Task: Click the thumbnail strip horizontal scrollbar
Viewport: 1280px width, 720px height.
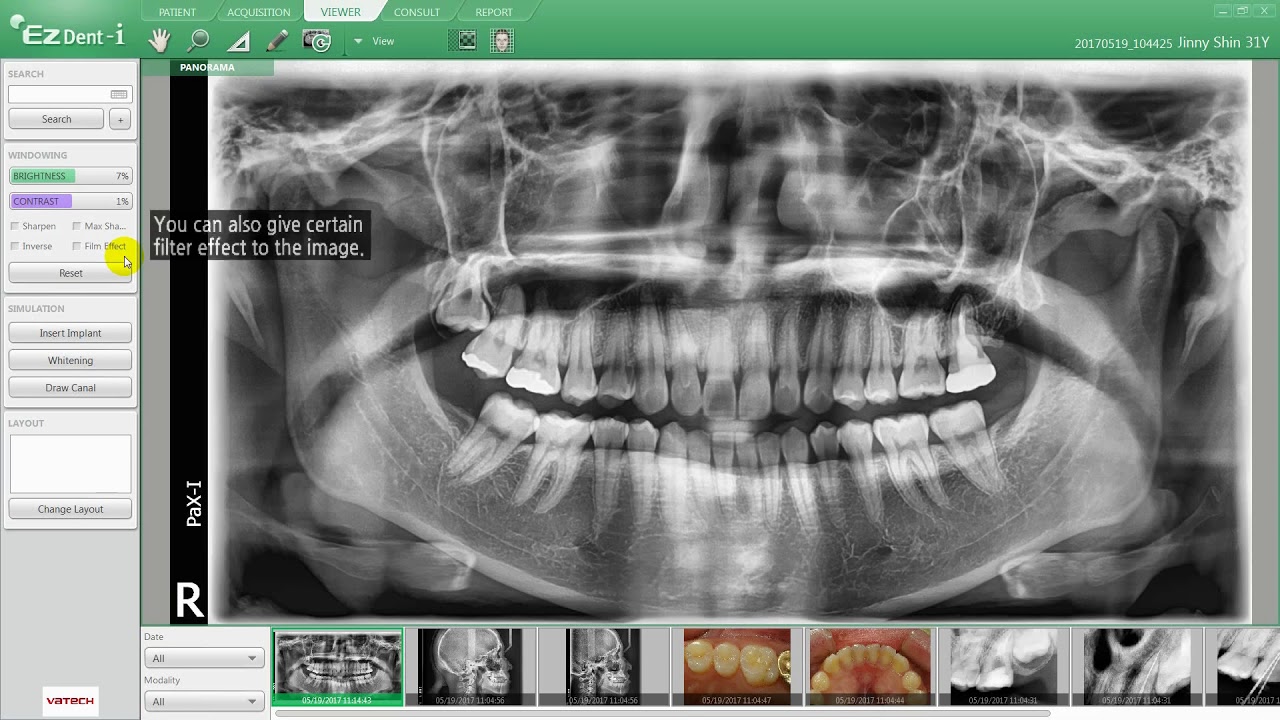Action: click(662, 713)
